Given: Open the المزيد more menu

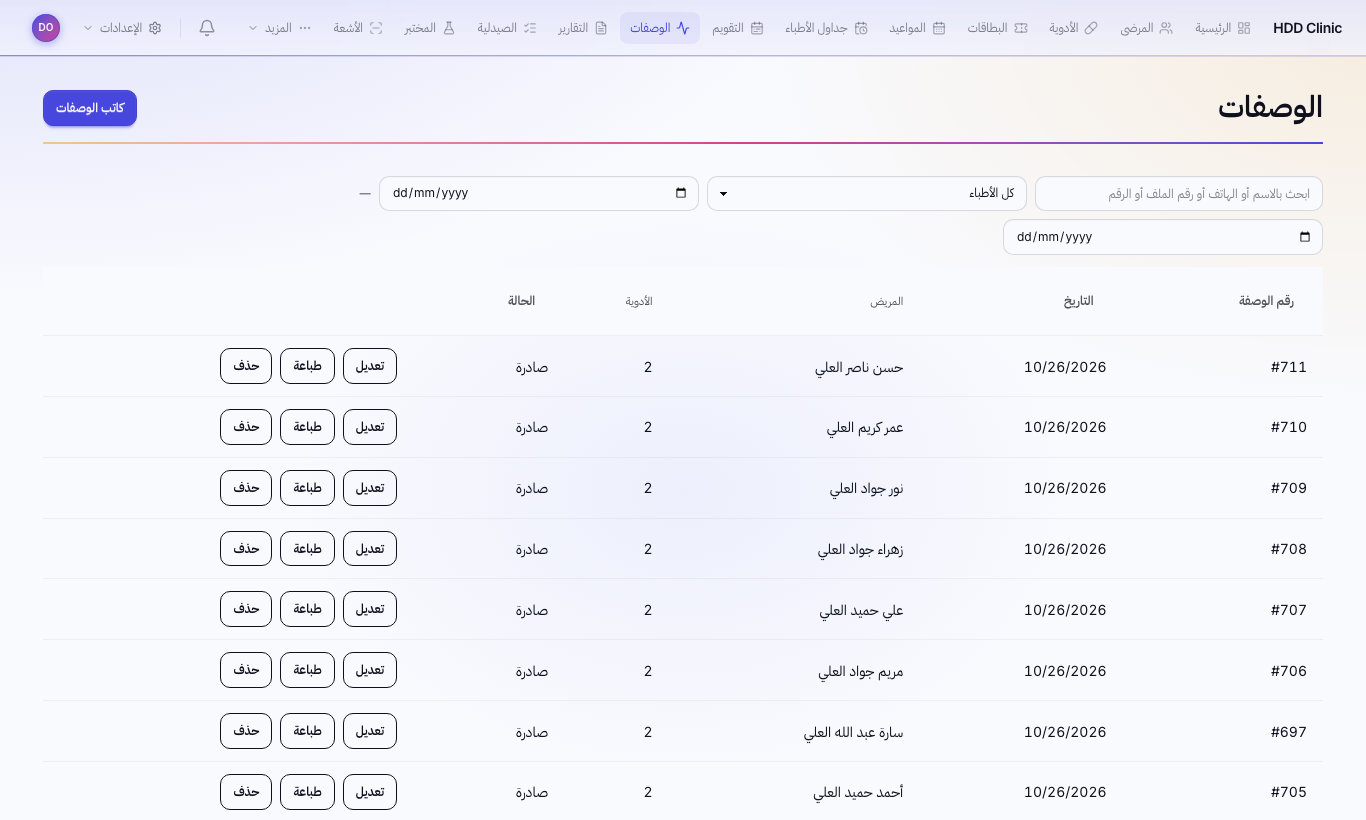Looking at the screenshot, I should coord(281,28).
